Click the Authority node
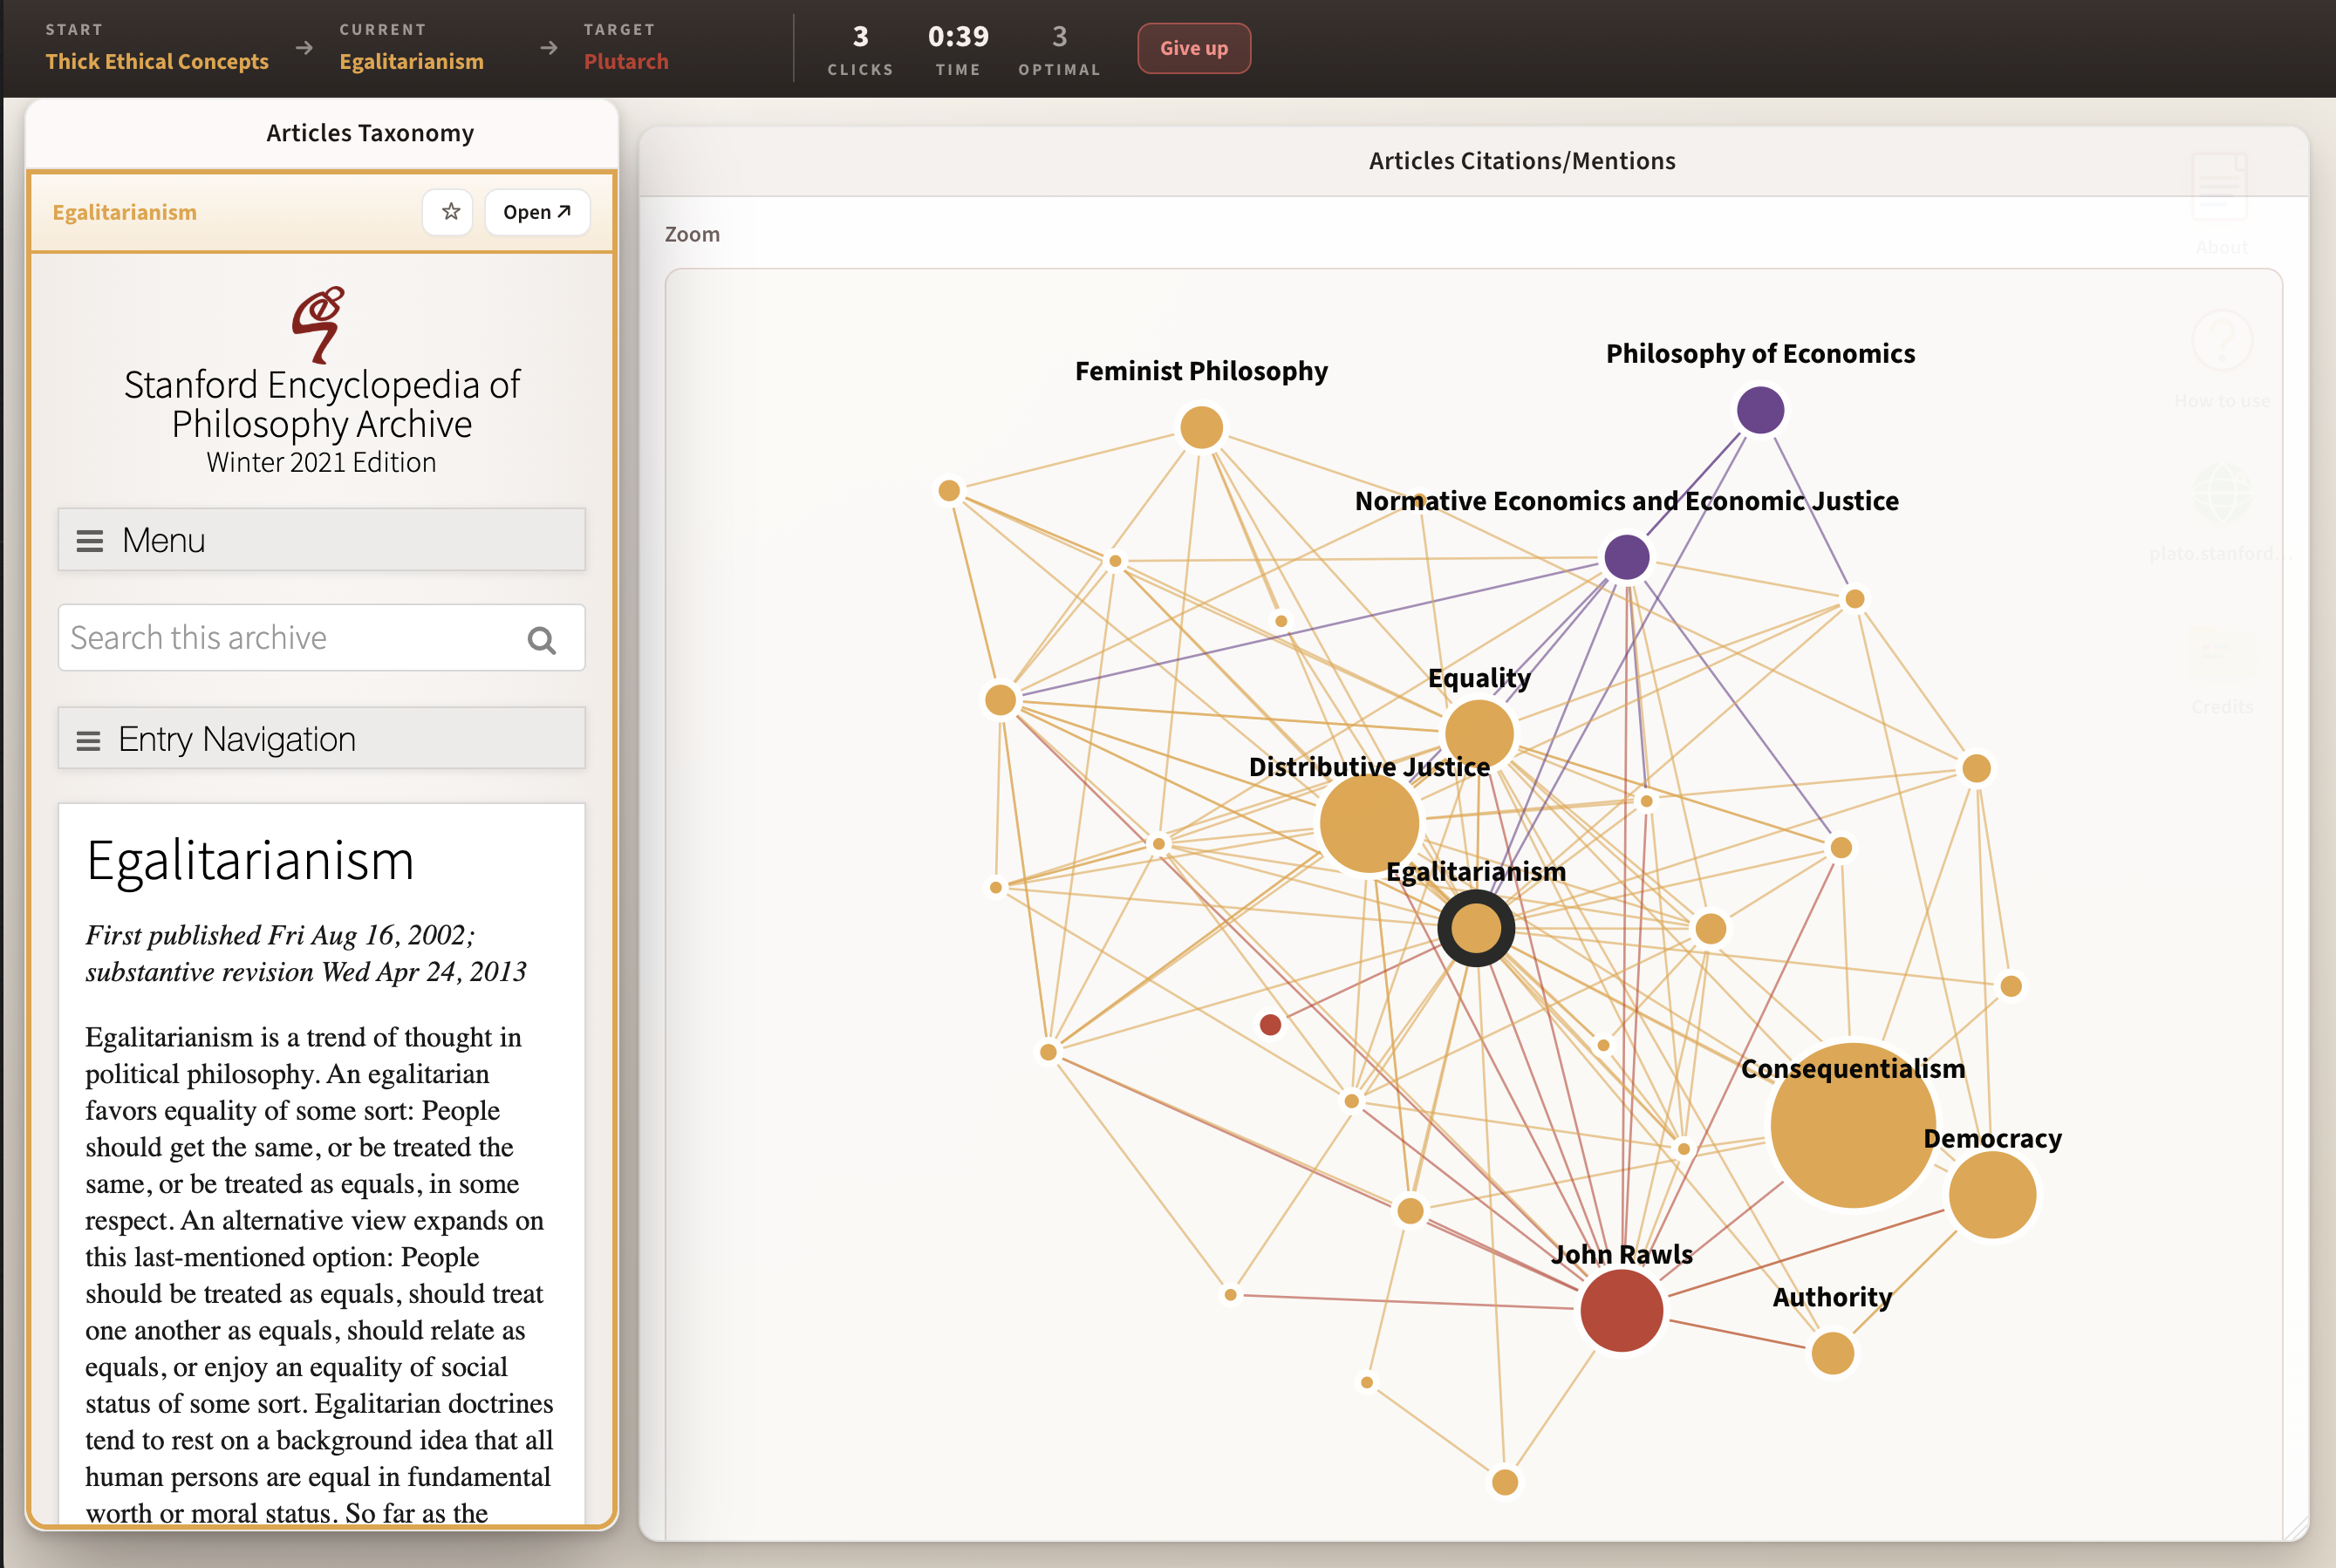2336x1568 pixels. click(1832, 1354)
